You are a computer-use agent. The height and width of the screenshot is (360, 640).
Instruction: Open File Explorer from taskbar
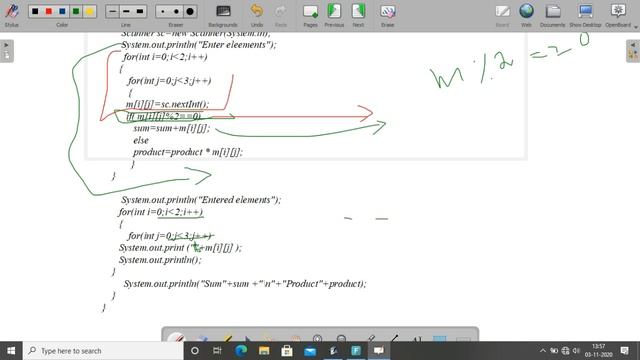[264, 351]
